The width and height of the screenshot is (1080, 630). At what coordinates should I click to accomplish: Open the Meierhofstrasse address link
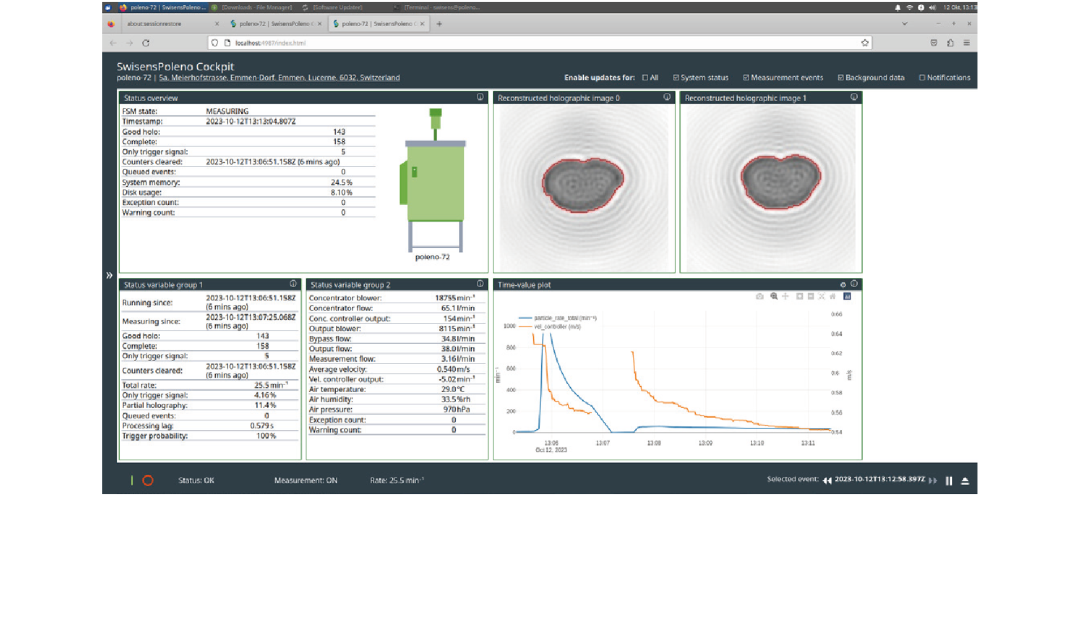click(x=279, y=78)
